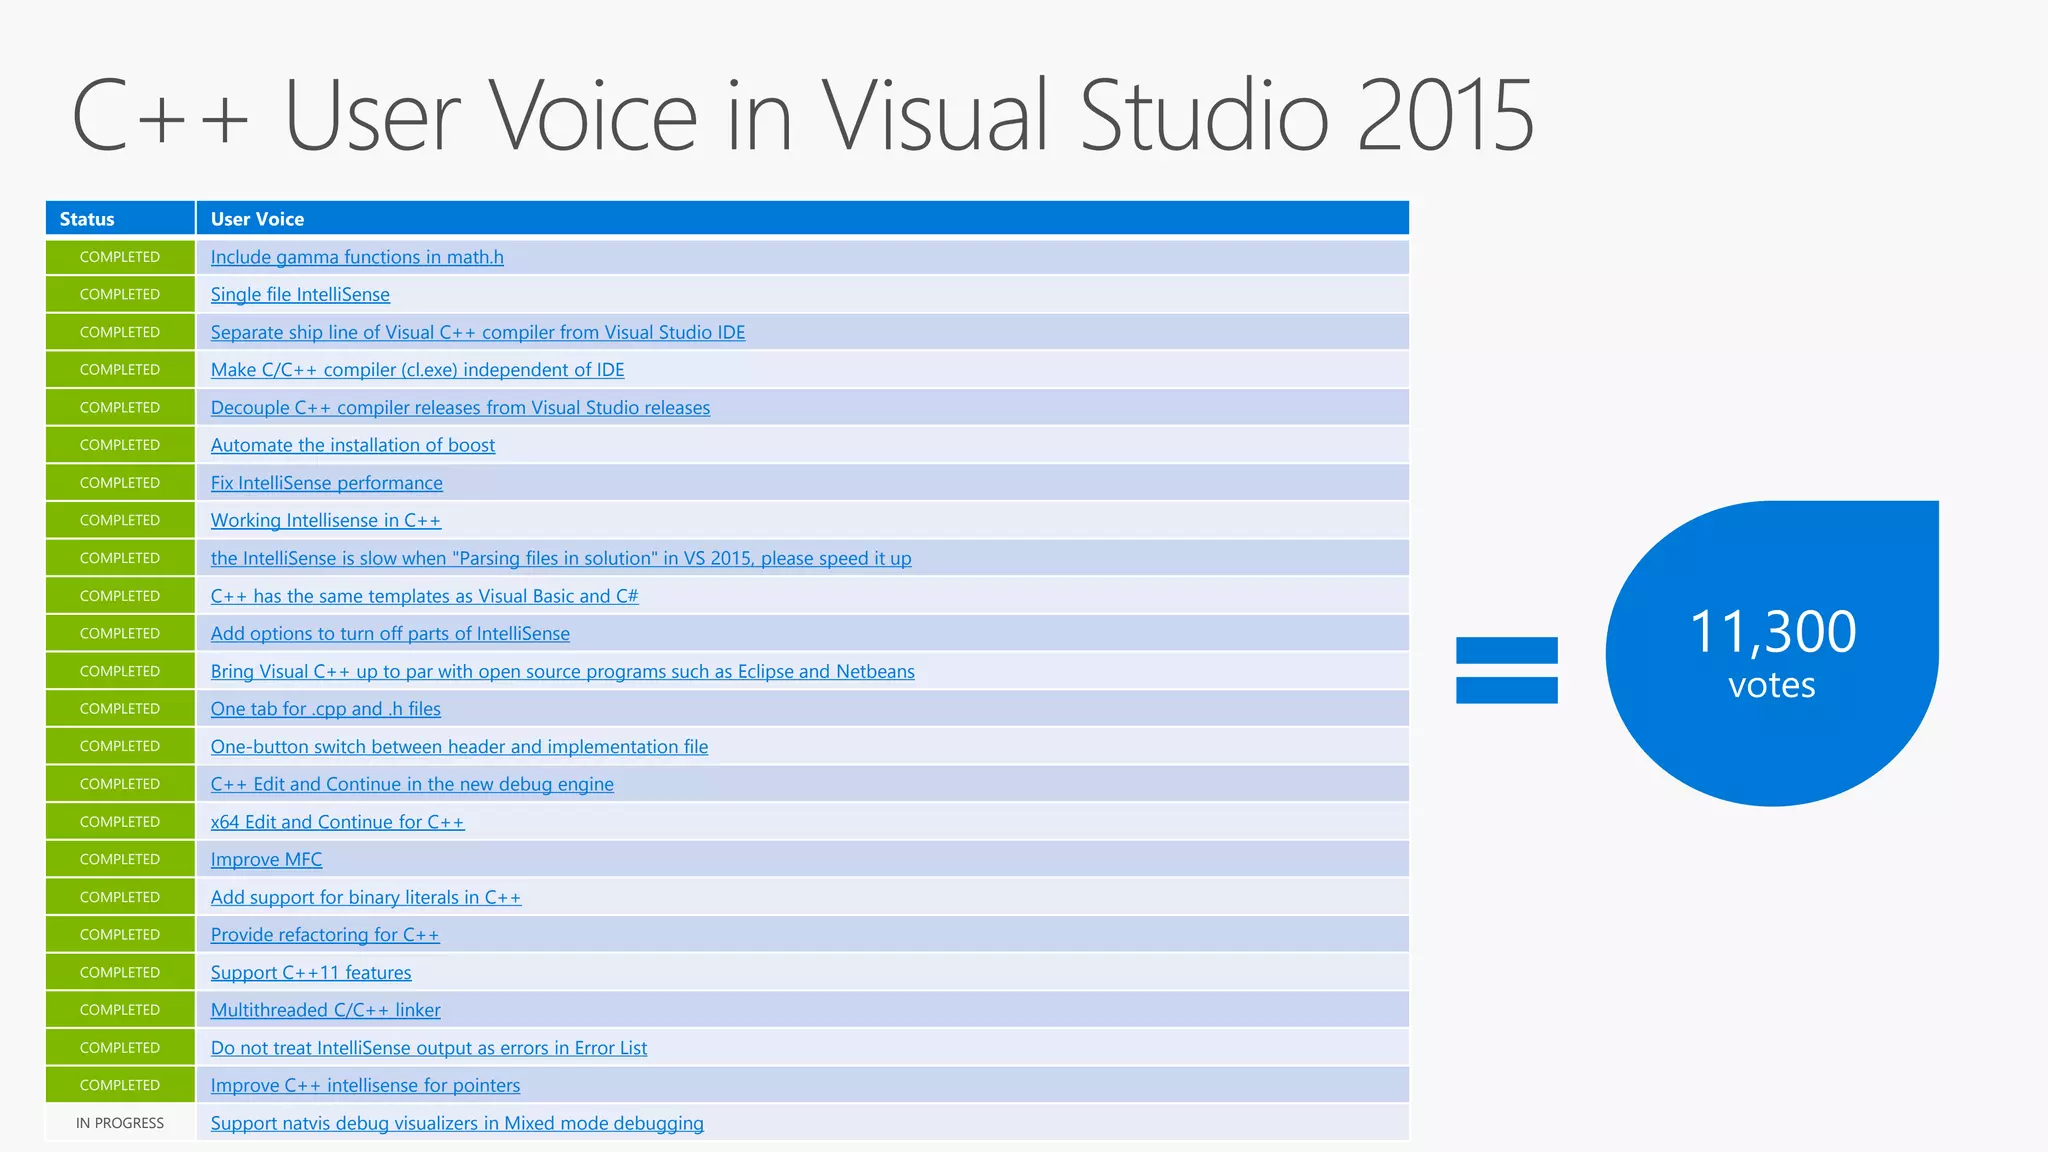Open 'Separate ship line of Visual C++ compiler' link
The image size is (2048, 1152).
click(478, 332)
